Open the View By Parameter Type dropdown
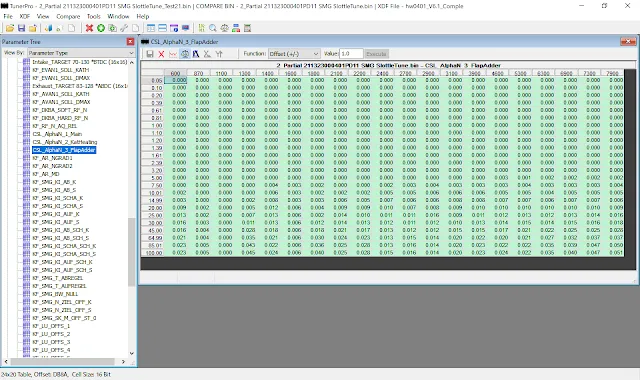Viewport: 640px width, 380px height. (x=81, y=53)
